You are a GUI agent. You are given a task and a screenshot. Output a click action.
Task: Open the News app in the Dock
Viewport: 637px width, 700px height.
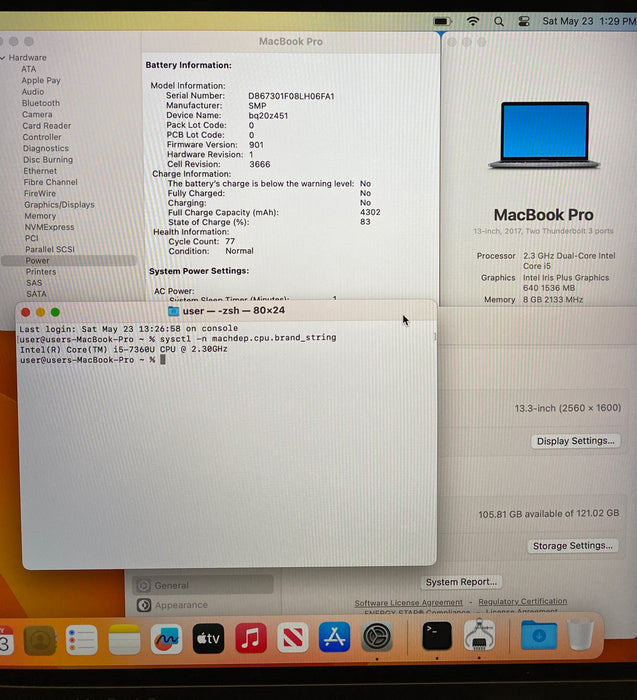pyautogui.click(x=293, y=638)
